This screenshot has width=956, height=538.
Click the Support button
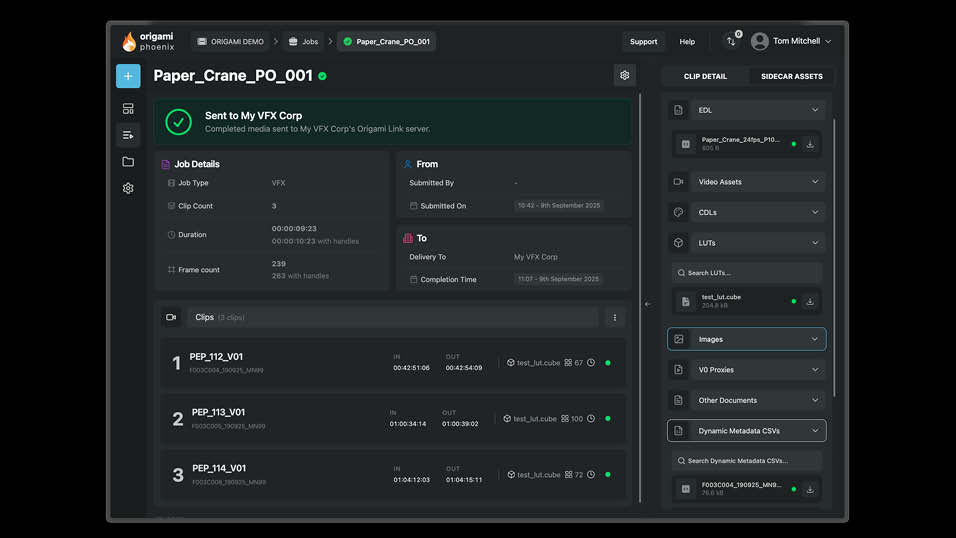[643, 41]
